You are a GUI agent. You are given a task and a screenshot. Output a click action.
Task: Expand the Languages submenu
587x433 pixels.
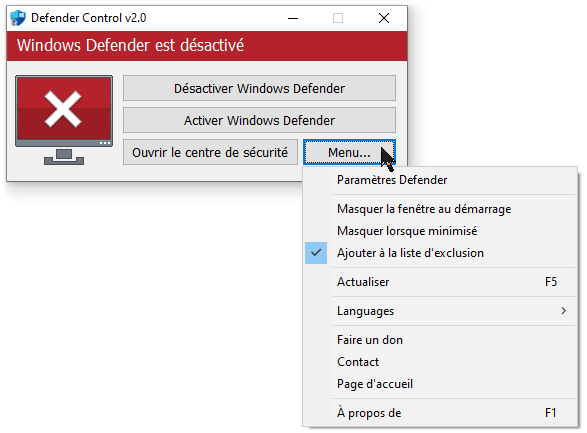(x=440, y=311)
